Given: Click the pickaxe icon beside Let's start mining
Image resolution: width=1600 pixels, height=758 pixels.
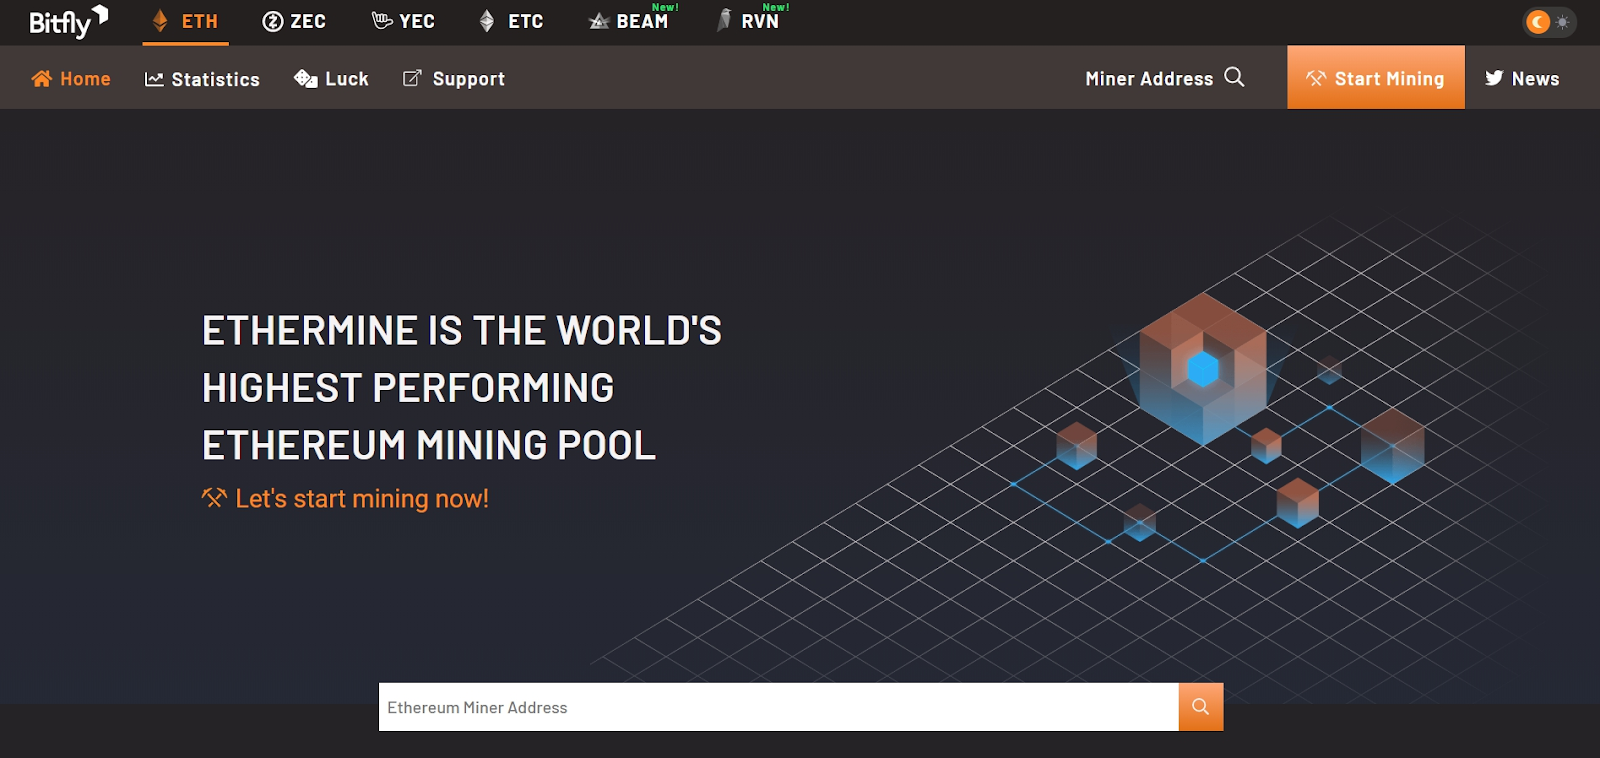Looking at the screenshot, I should click(214, 497).
